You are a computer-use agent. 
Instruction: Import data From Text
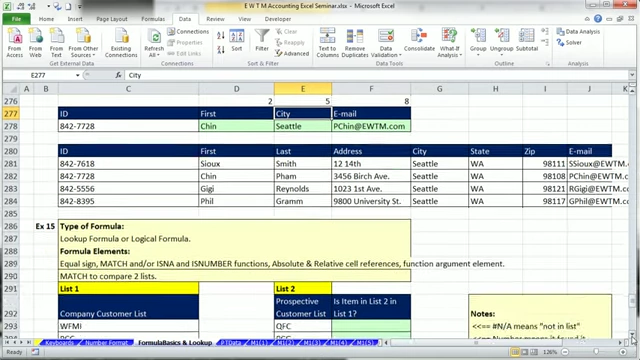[x=56, y=42]
